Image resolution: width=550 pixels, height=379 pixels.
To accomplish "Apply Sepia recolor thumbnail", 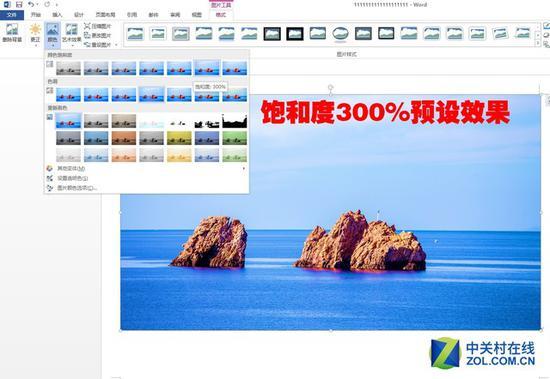I will click(123, 121).
